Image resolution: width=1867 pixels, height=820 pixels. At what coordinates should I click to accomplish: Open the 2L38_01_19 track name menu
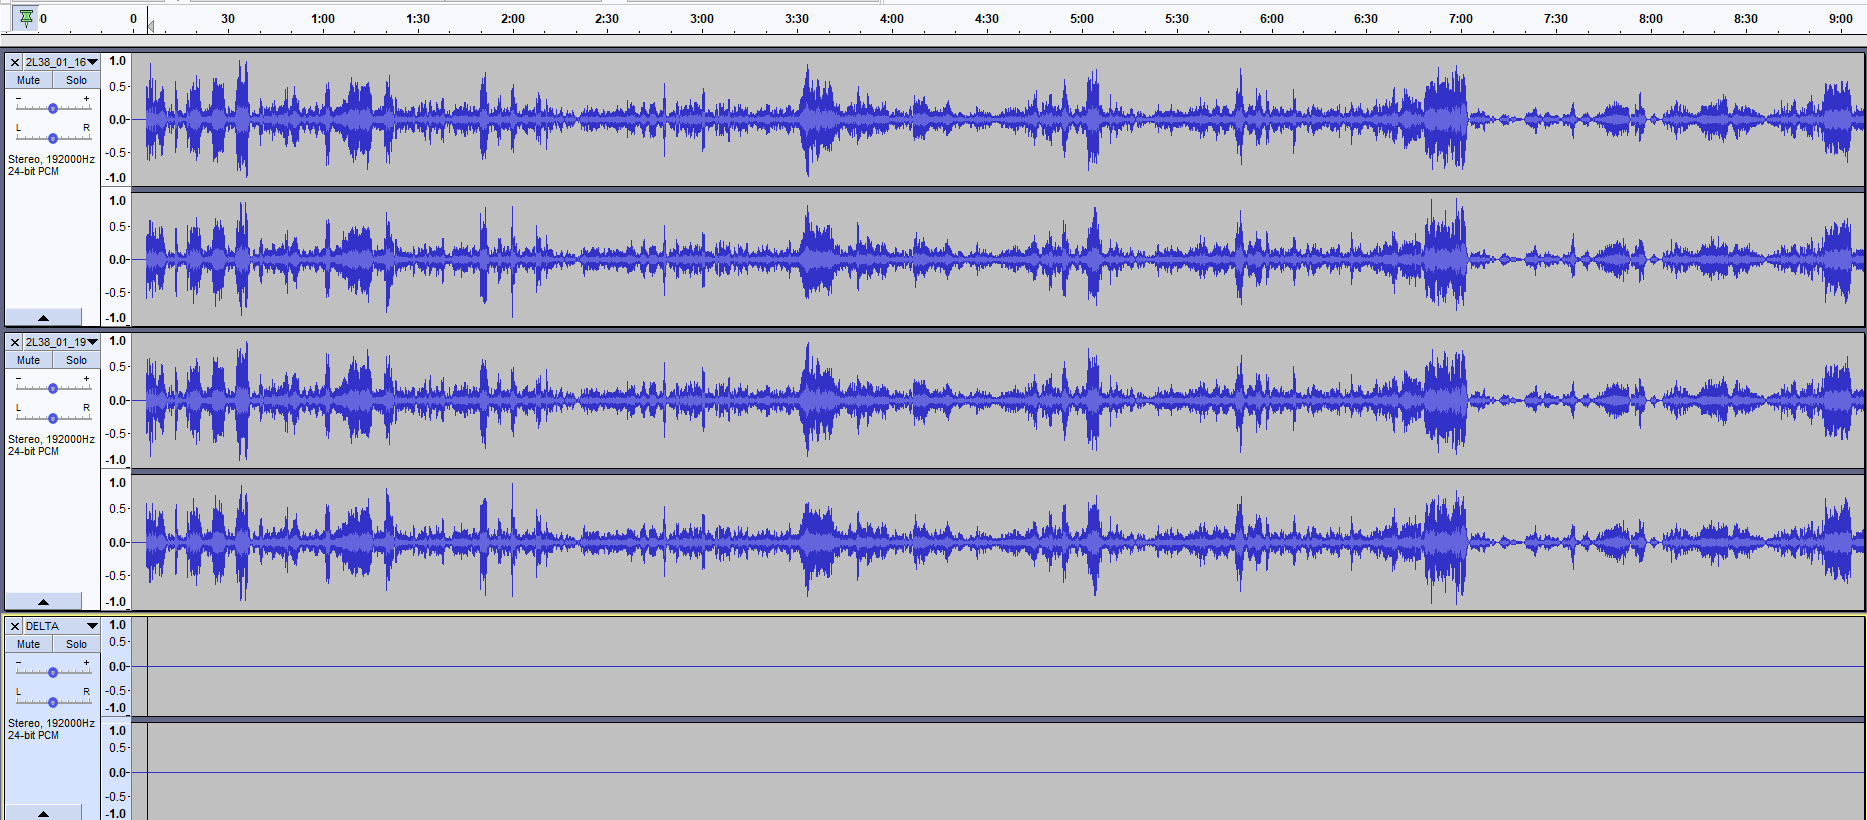click(x=61, y=342)
